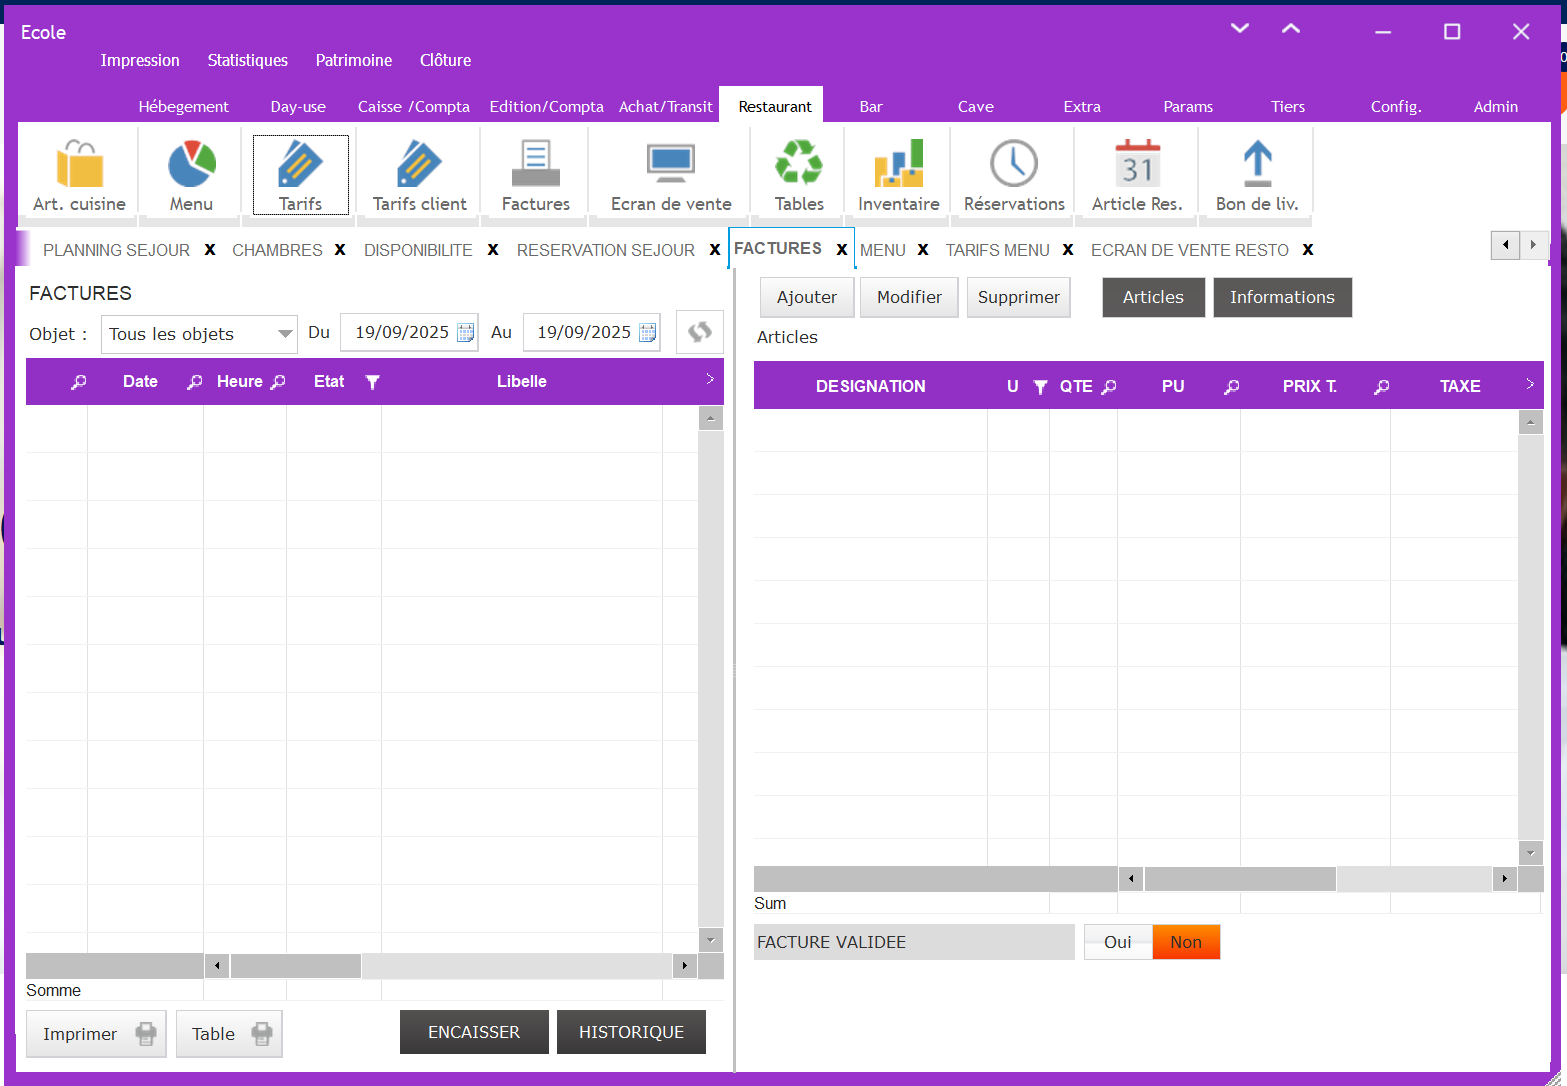Open the Statistiques menu

point(247,60)
